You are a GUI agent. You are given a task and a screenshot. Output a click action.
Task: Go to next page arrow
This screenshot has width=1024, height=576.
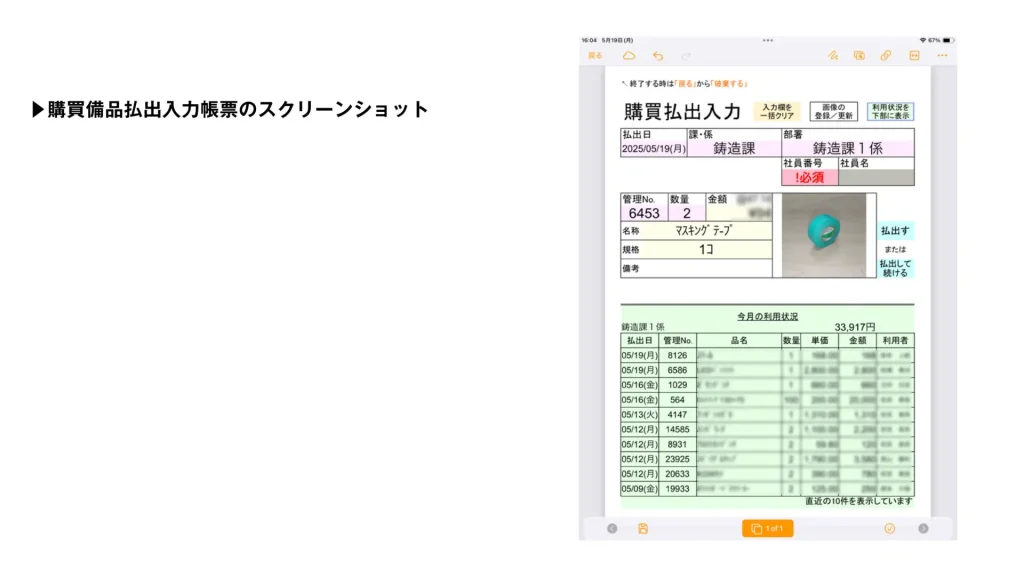click(923, 528)
